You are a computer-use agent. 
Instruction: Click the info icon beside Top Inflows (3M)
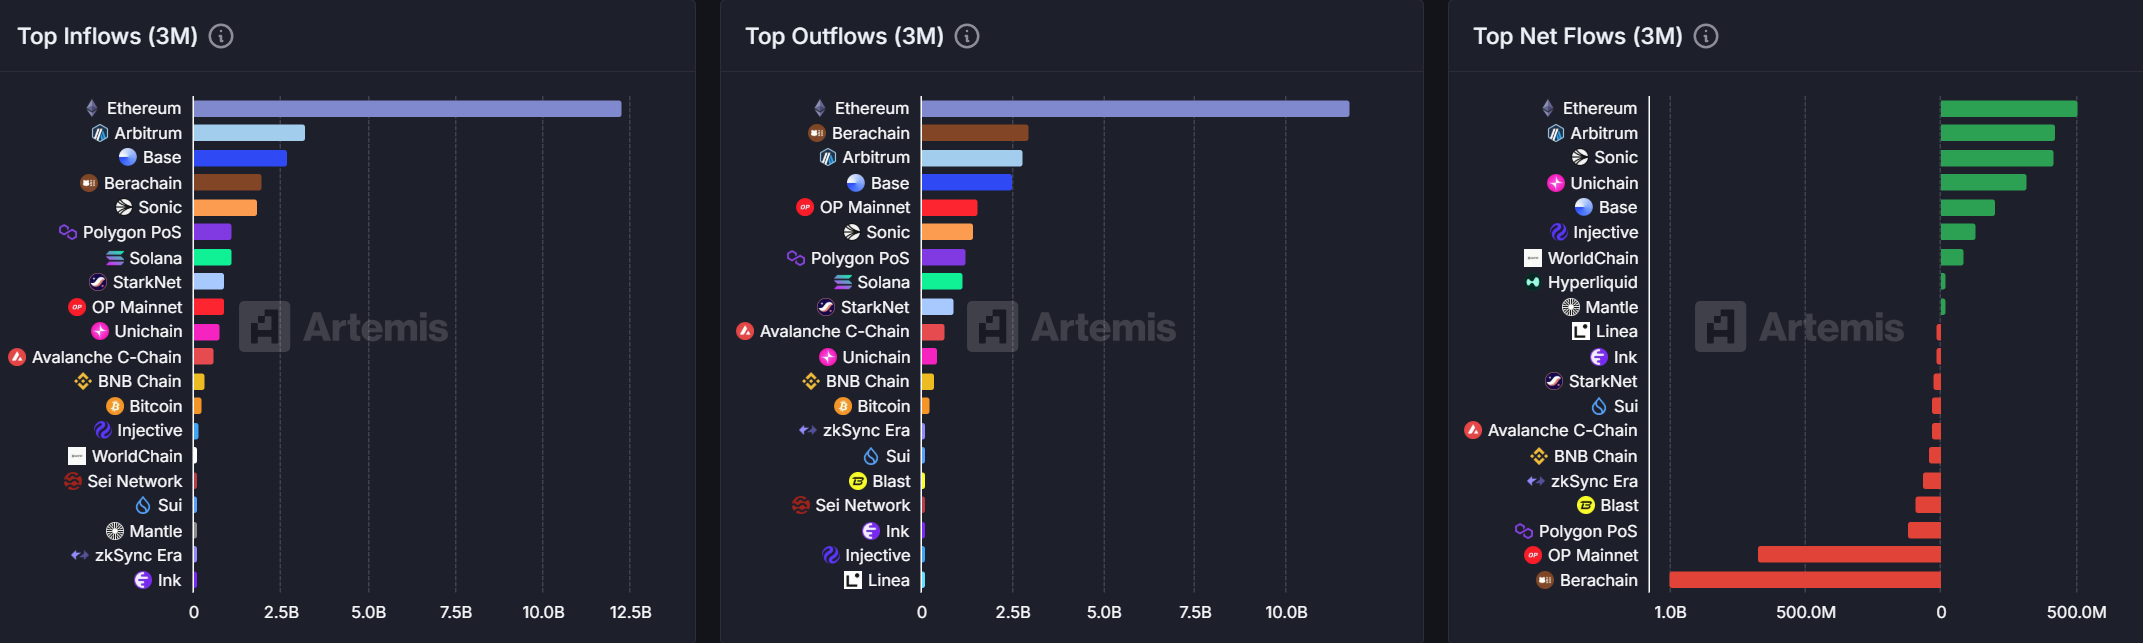click(221, 36)
